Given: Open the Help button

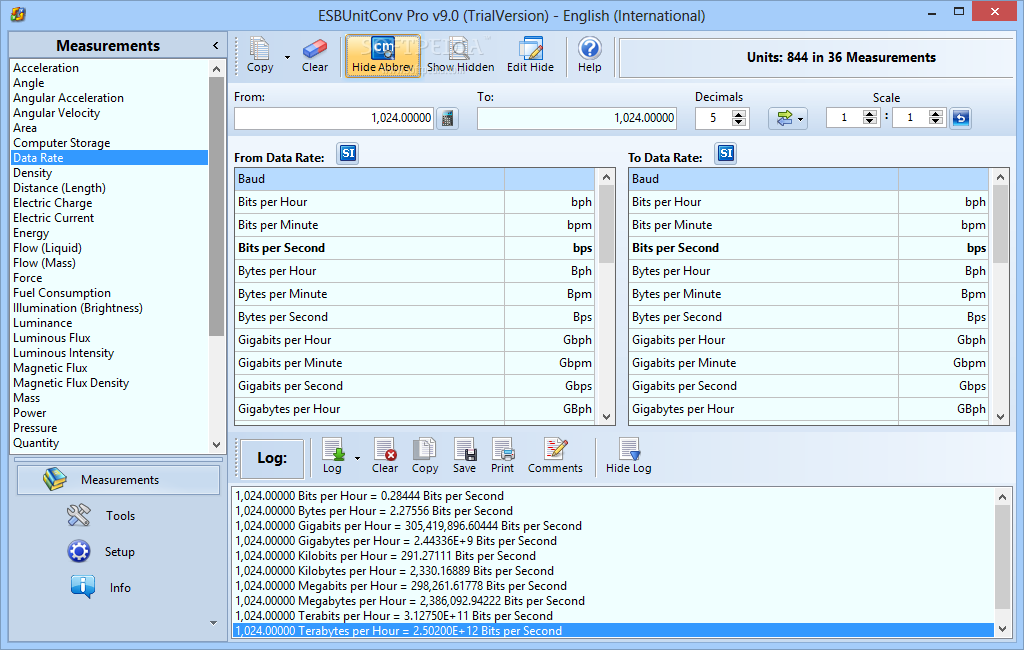Looking at the screenshot, I should click(x=590, y=56).
